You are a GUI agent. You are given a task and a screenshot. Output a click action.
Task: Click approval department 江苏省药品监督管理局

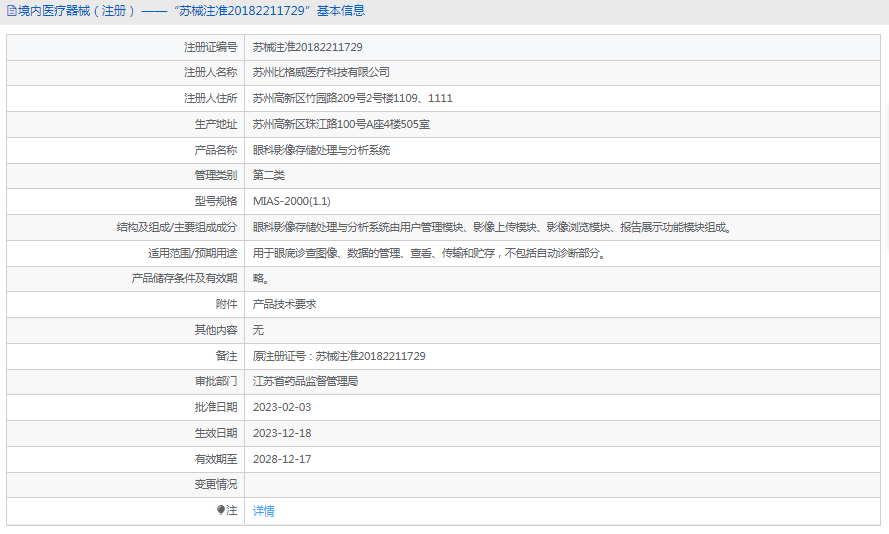click(305, 382)
